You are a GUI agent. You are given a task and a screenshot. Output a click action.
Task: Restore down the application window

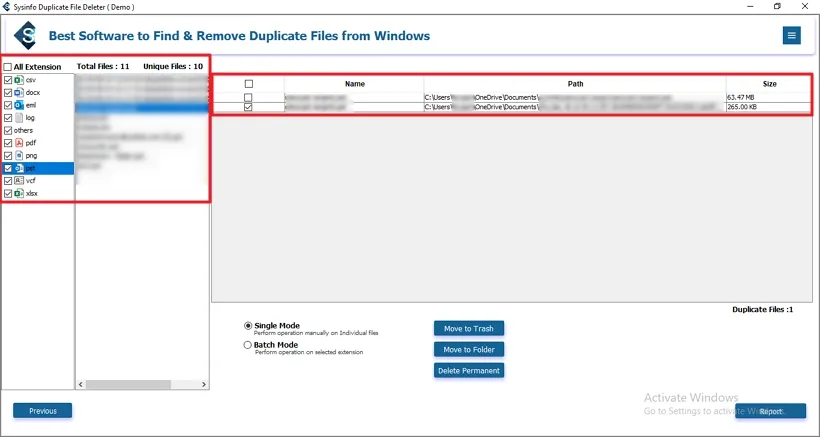[x=777, y=6]
